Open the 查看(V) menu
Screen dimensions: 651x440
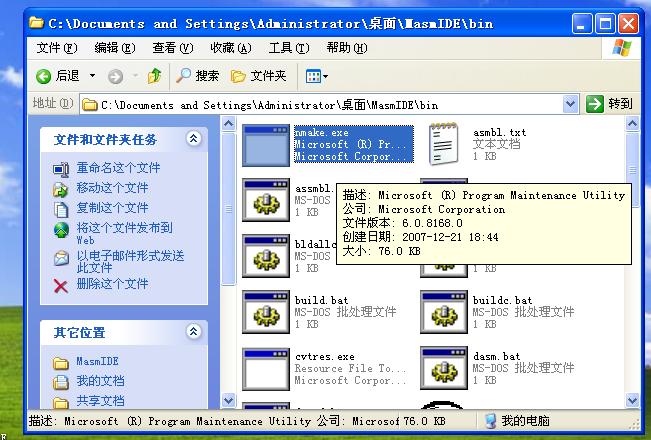(x=173, y=48)
